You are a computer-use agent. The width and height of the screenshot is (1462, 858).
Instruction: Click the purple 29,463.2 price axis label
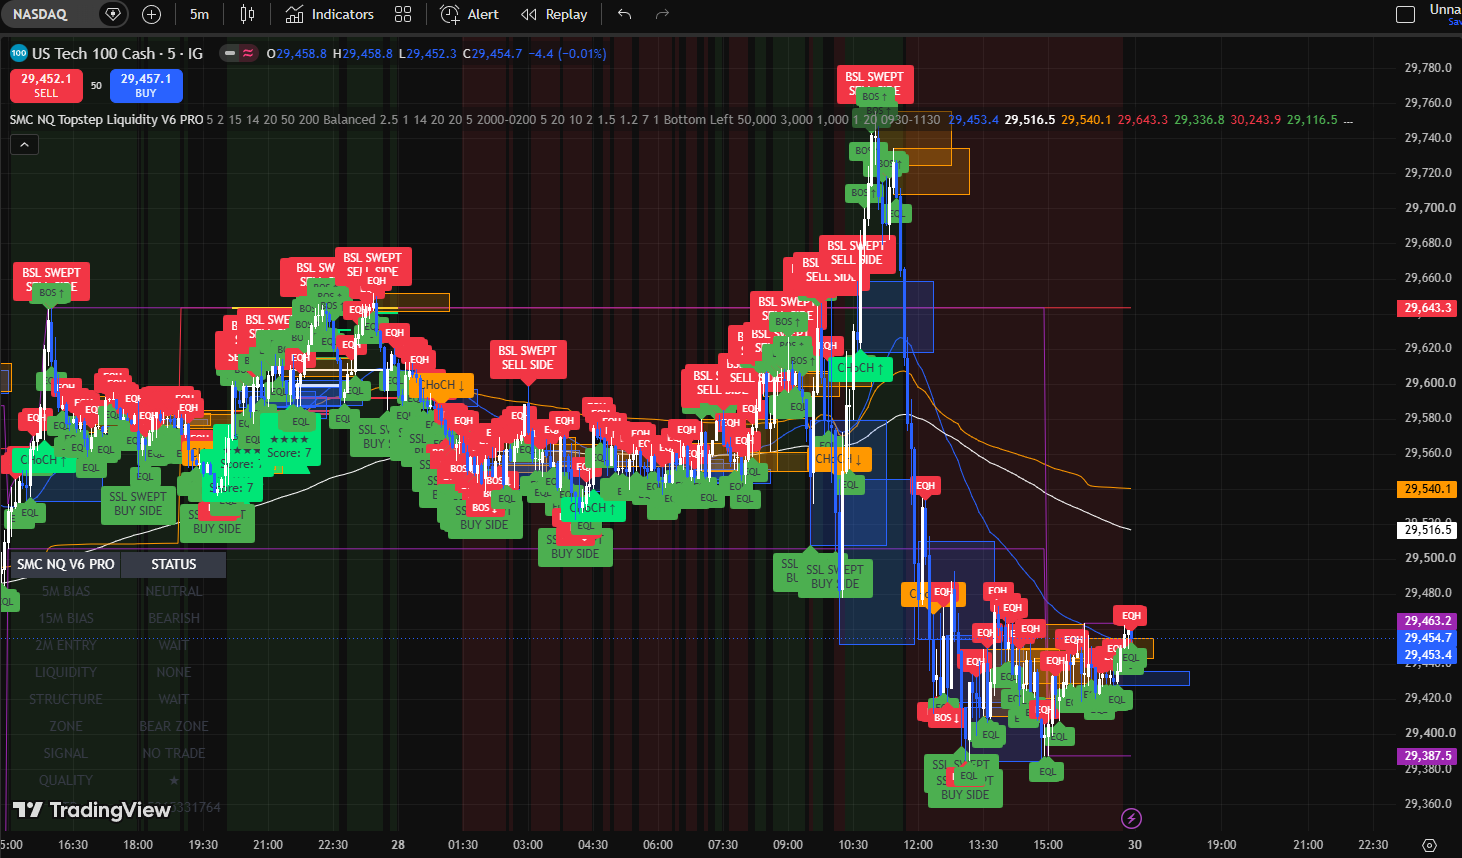click(x=1427, y=621)
